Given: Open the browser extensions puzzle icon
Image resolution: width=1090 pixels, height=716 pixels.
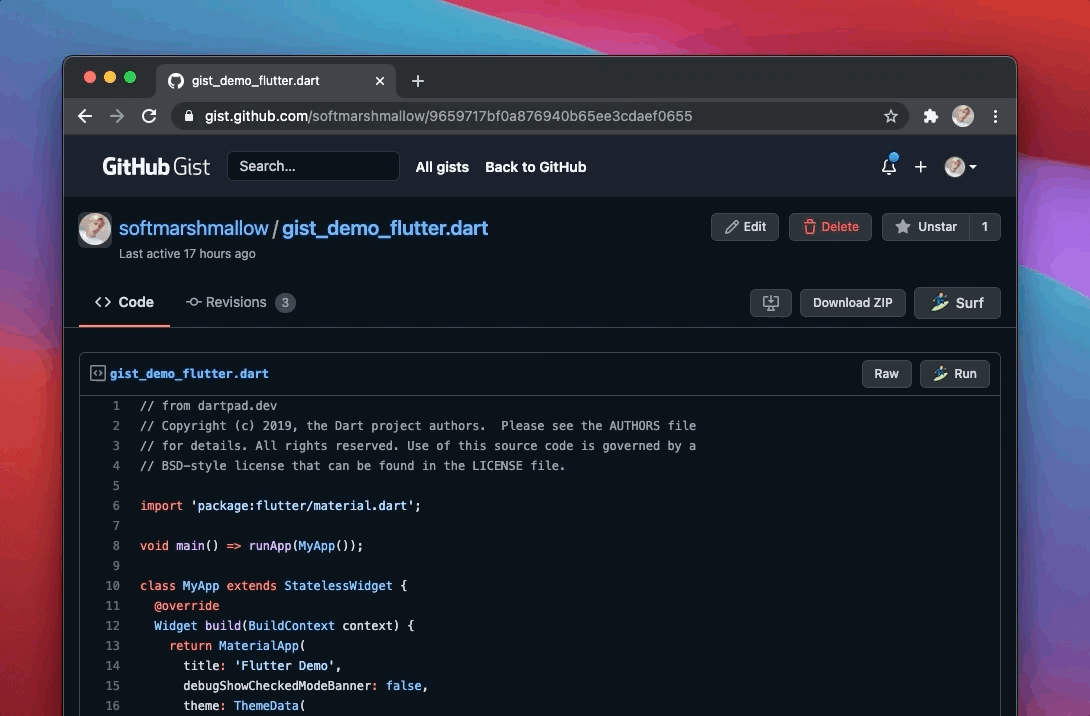Looking at the screenshot, I should point(930,116).
